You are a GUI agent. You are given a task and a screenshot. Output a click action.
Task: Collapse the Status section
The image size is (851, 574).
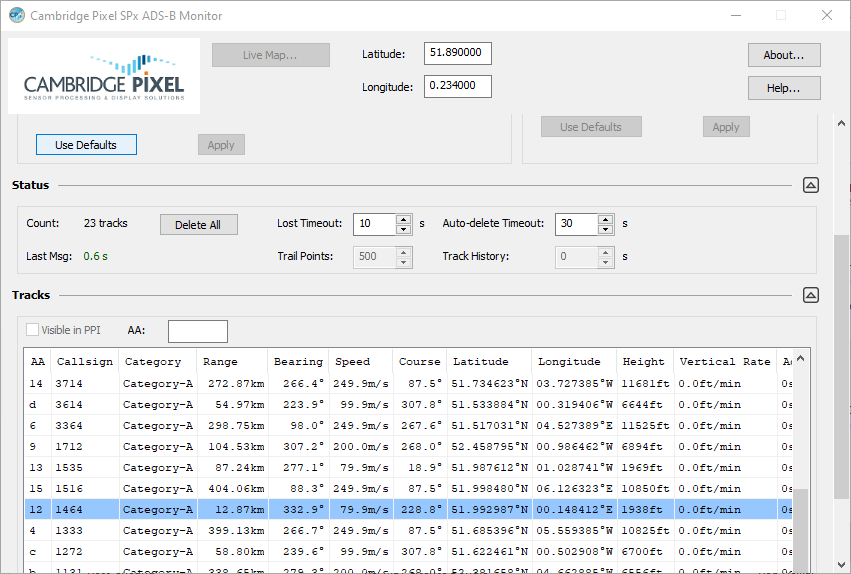point(811,185)
